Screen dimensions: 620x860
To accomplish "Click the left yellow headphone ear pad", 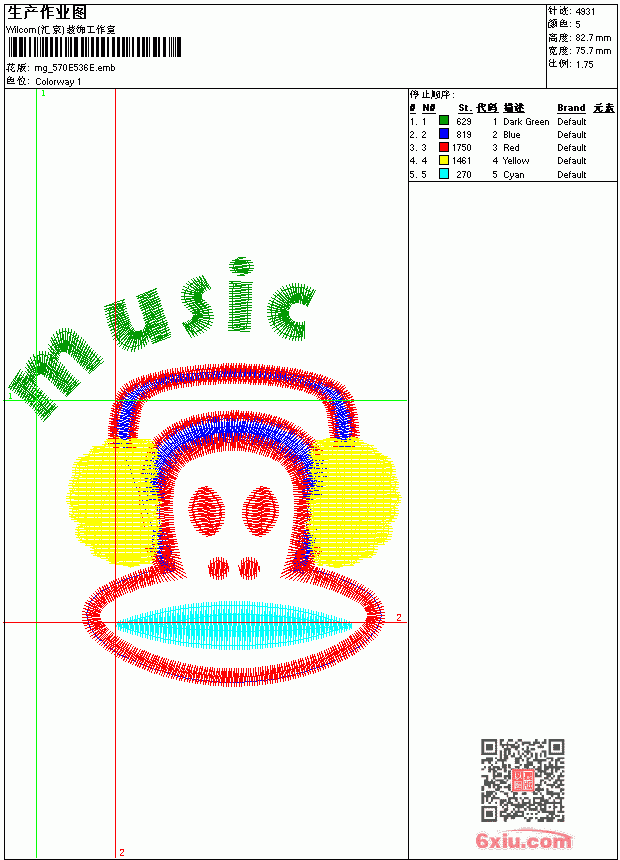I will pos(110,502).
